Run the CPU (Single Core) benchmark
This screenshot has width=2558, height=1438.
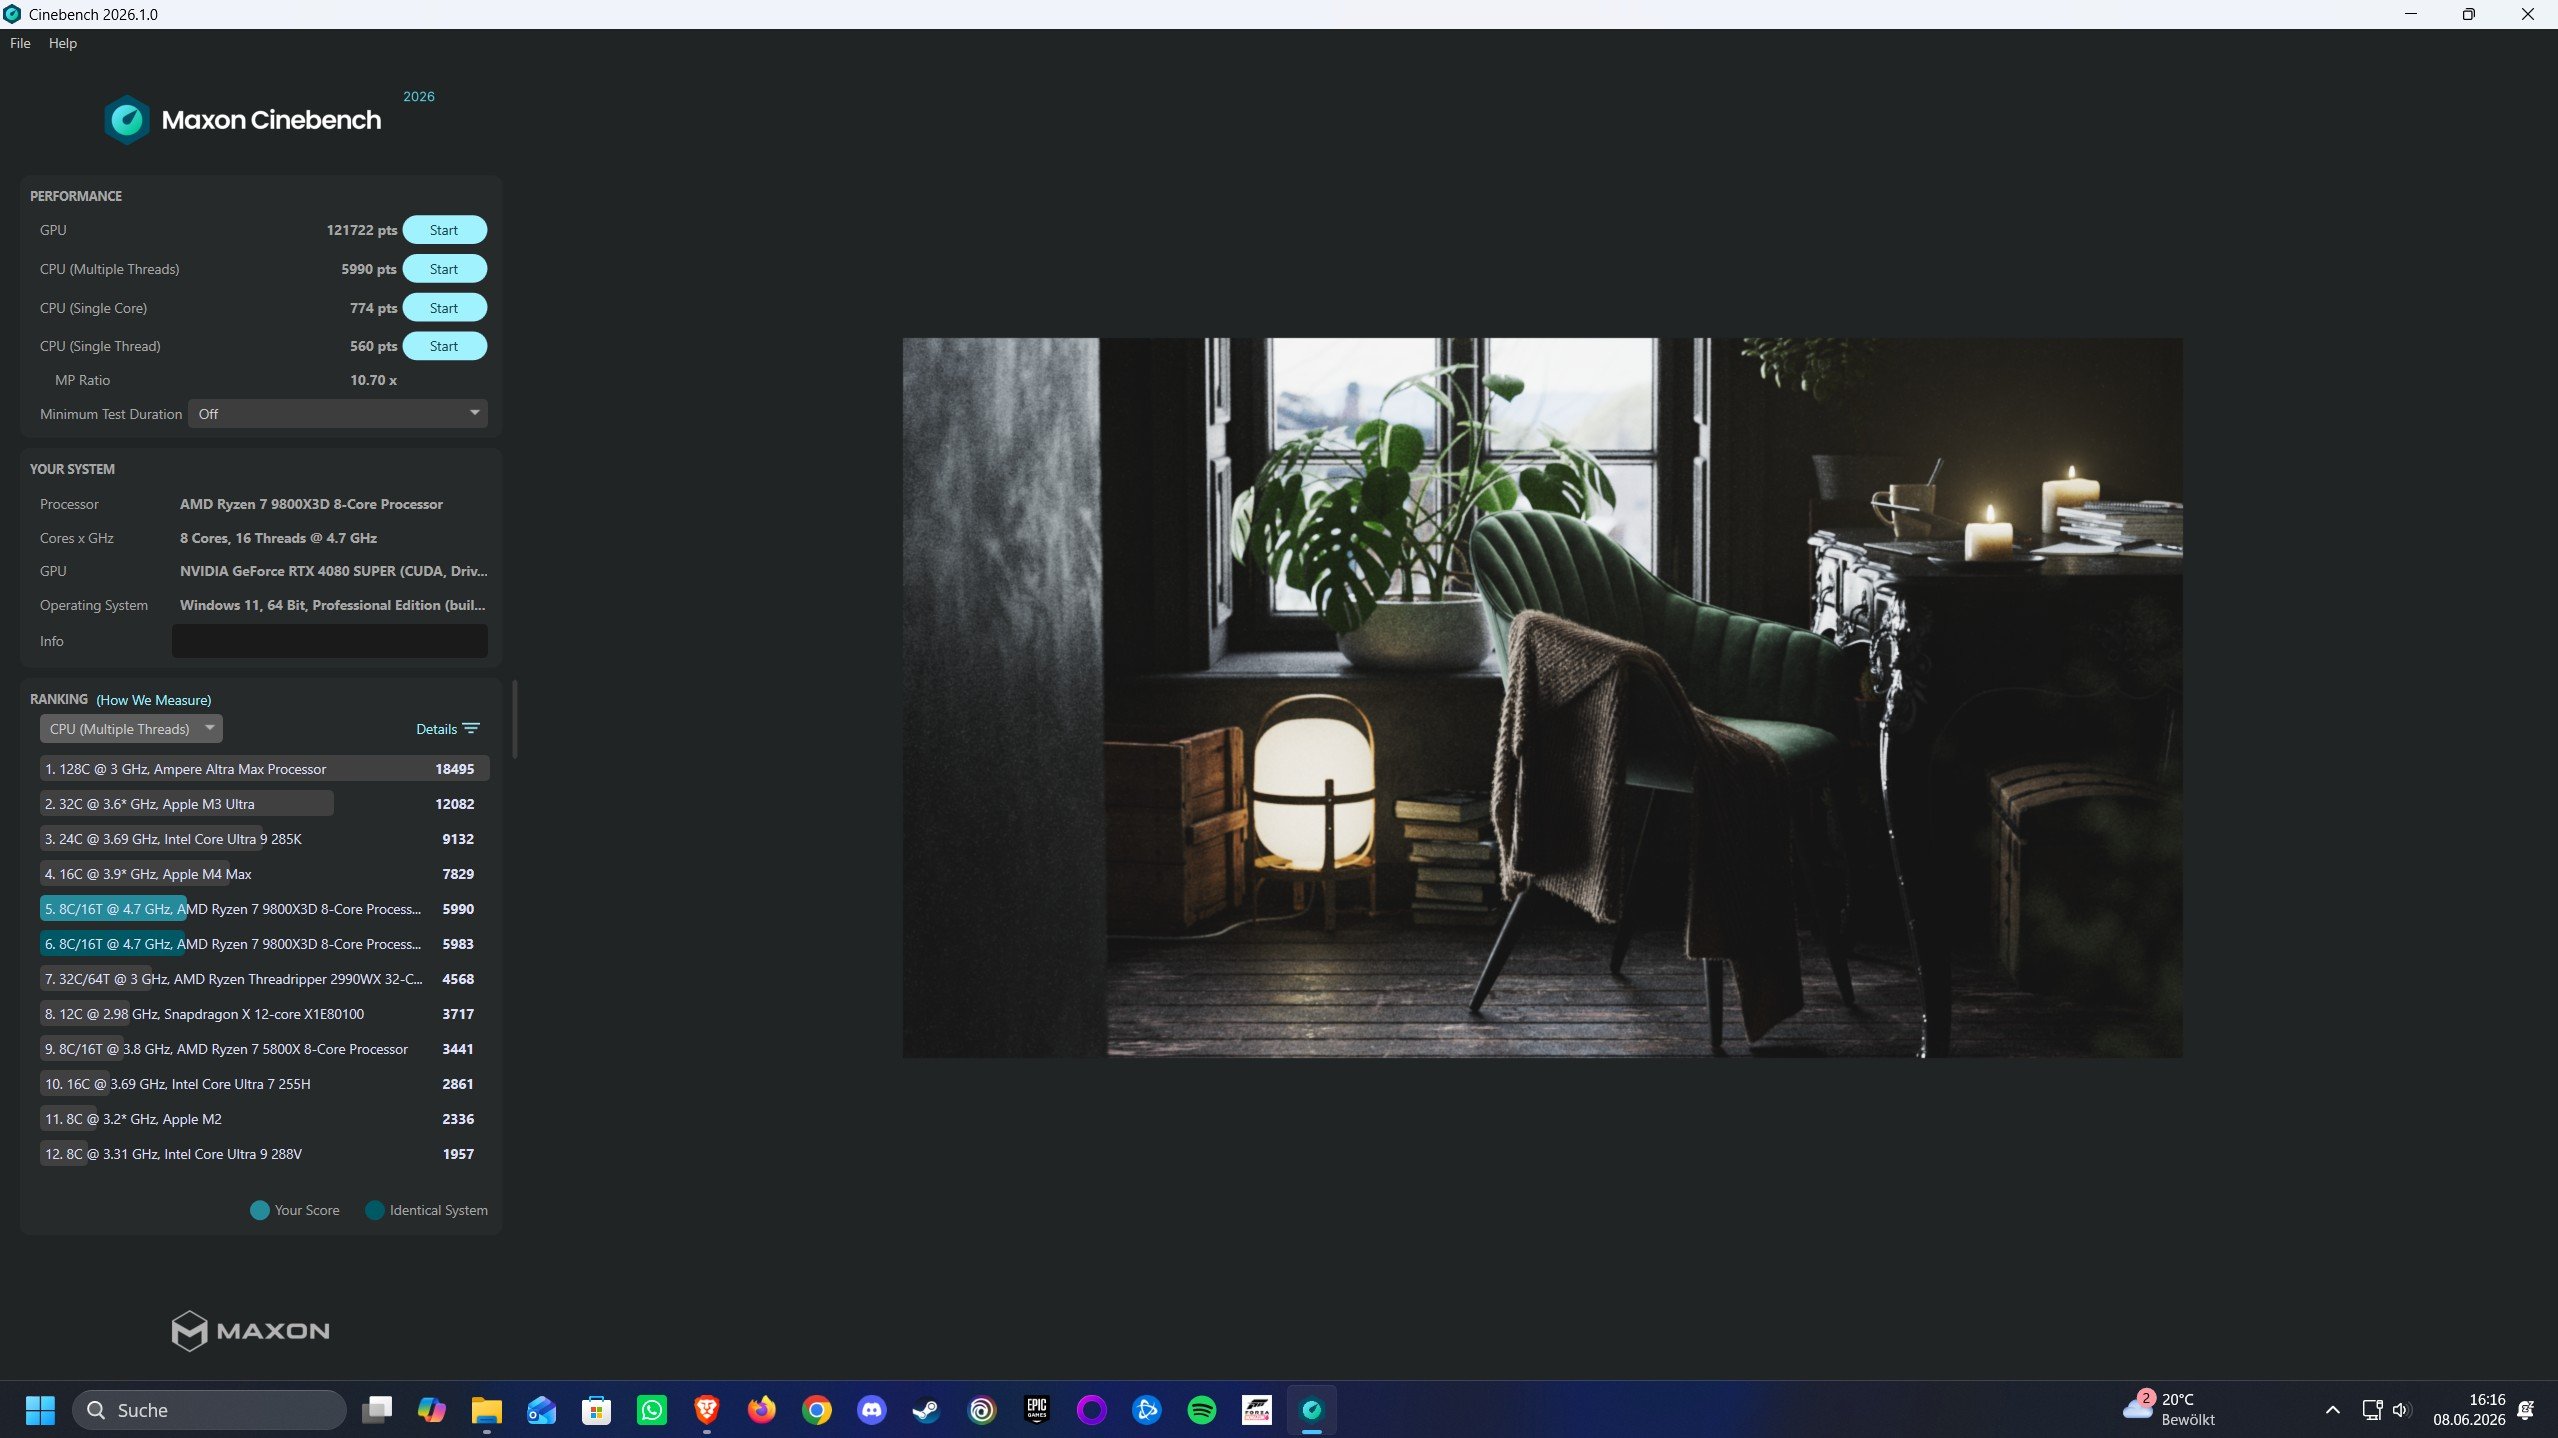[444, 308]
